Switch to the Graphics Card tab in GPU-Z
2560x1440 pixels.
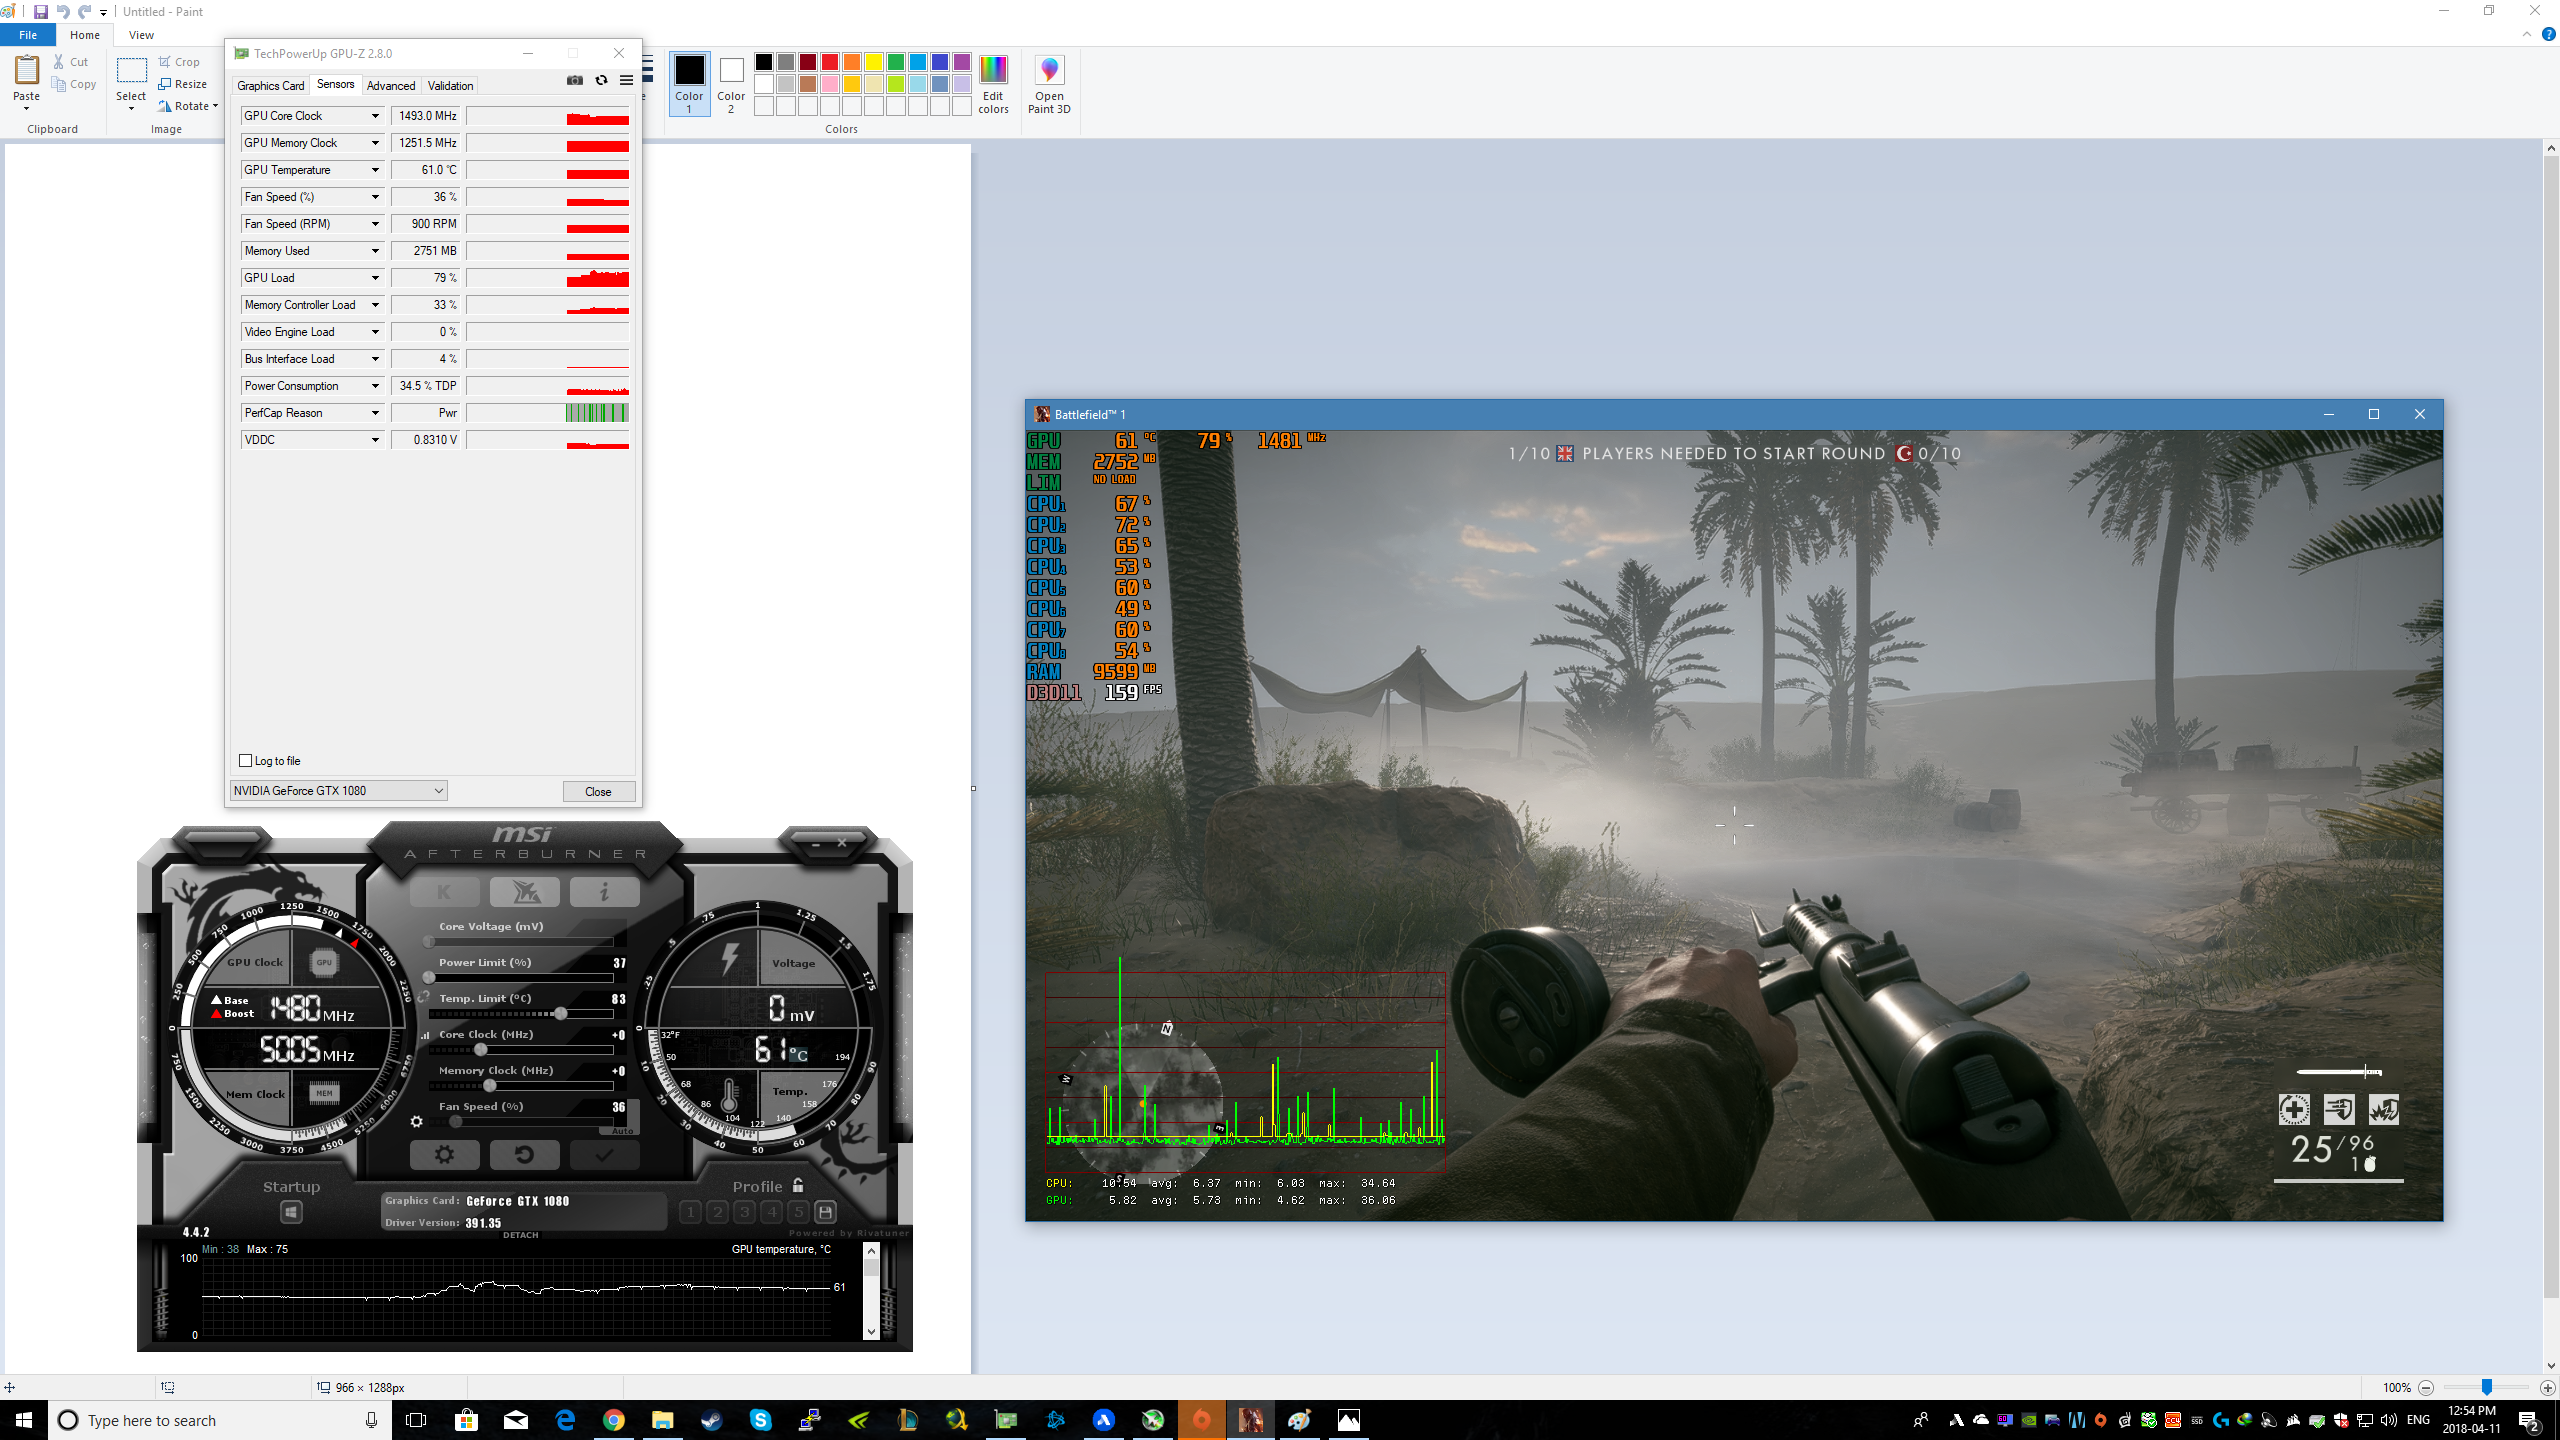tap(270, 86)
